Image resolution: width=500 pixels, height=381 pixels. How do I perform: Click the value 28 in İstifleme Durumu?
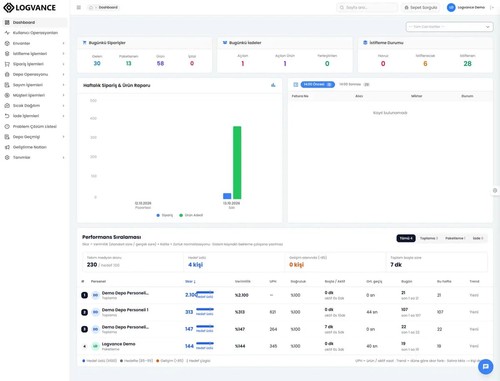(467, 64)
